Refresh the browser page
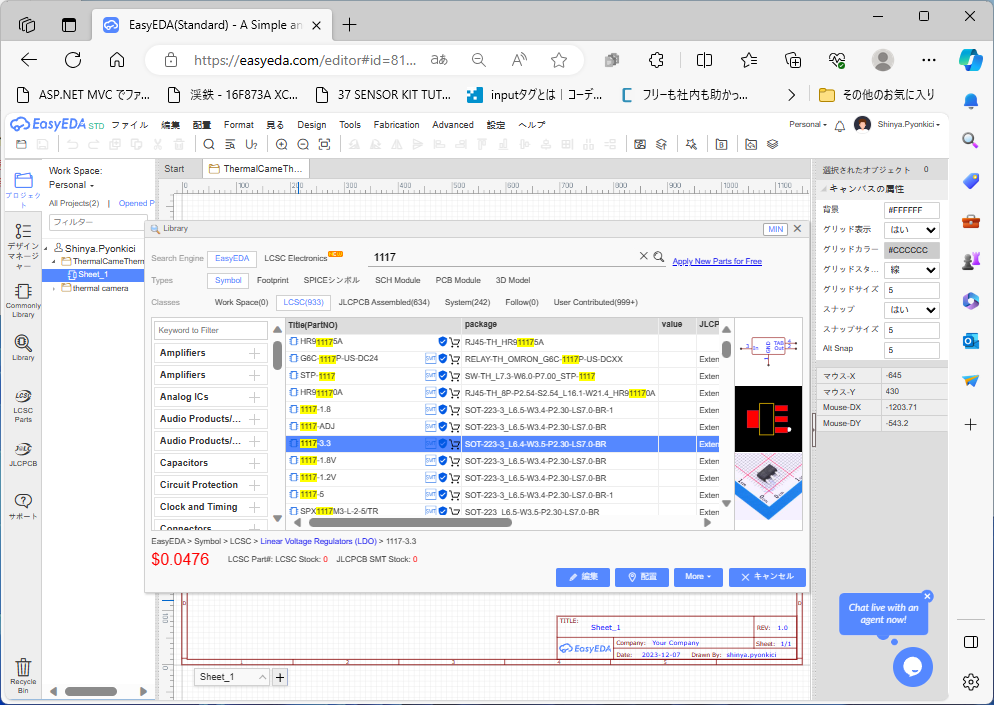 click(73, 60)
